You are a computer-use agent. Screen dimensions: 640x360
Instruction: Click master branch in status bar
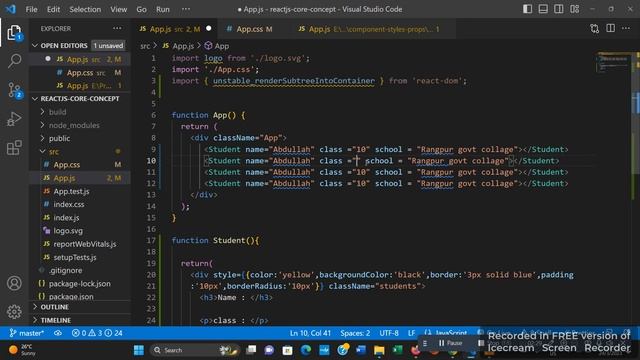click(27, 333)
